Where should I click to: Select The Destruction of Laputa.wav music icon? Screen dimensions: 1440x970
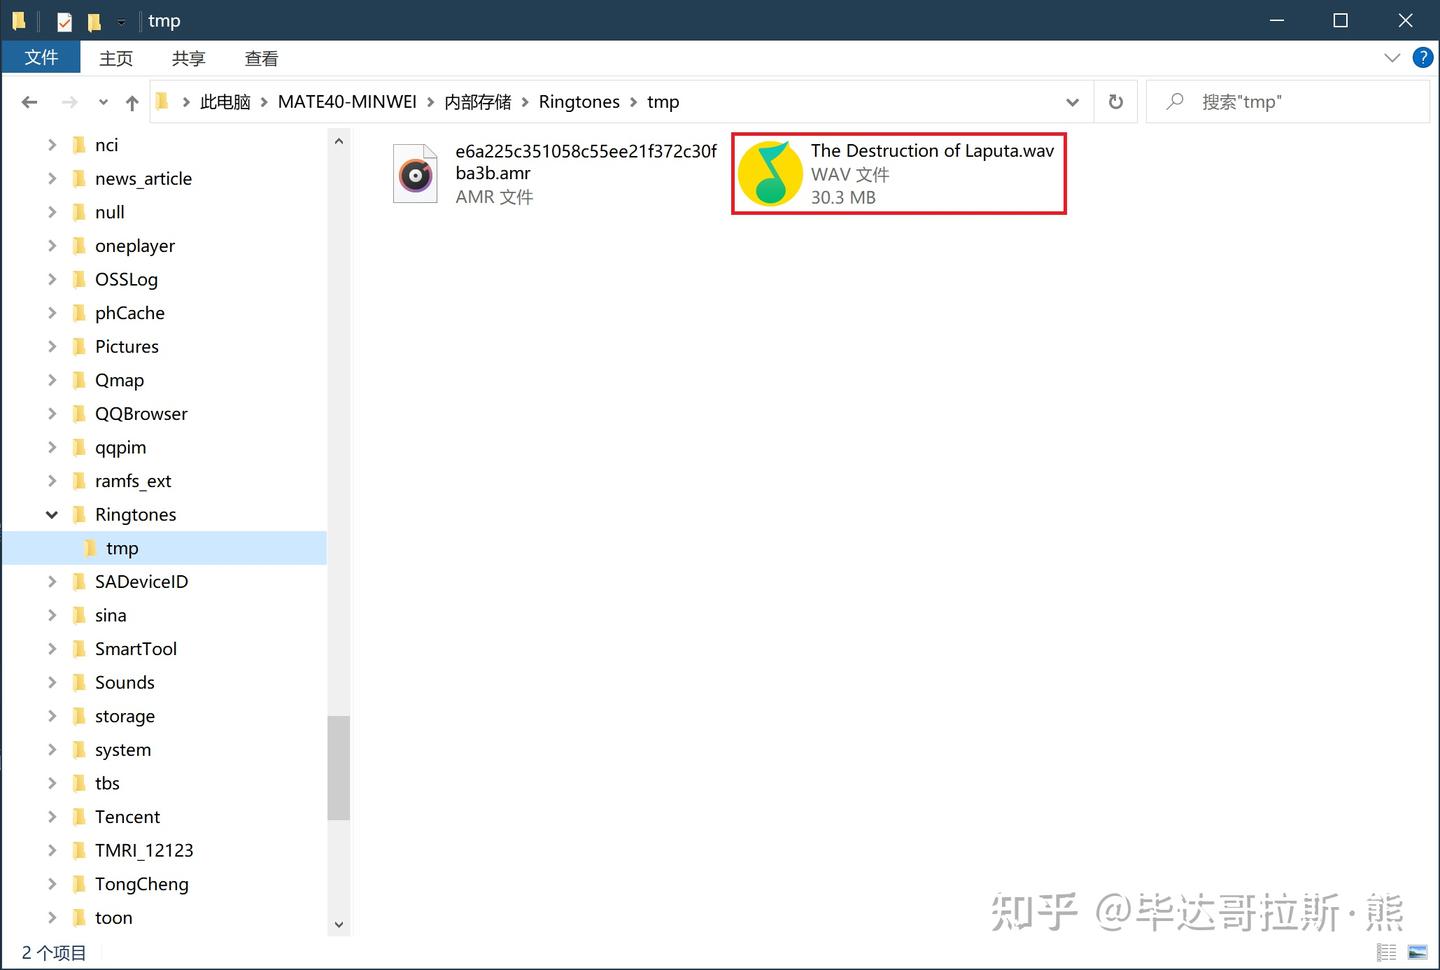click(x=770, y=173)
